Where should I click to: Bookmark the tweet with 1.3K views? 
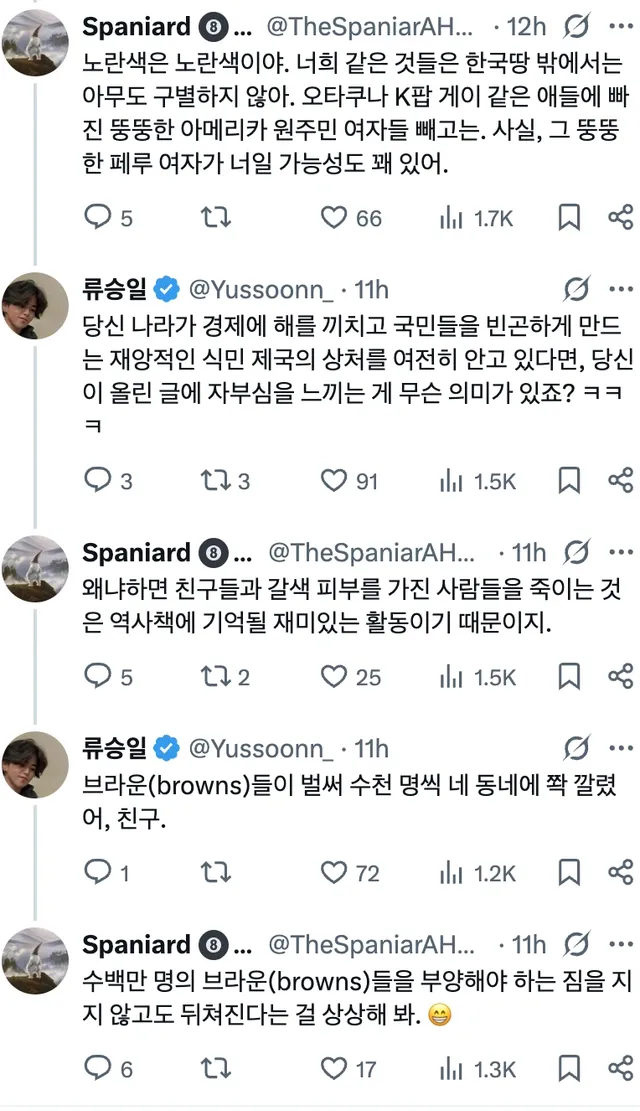568,1068
